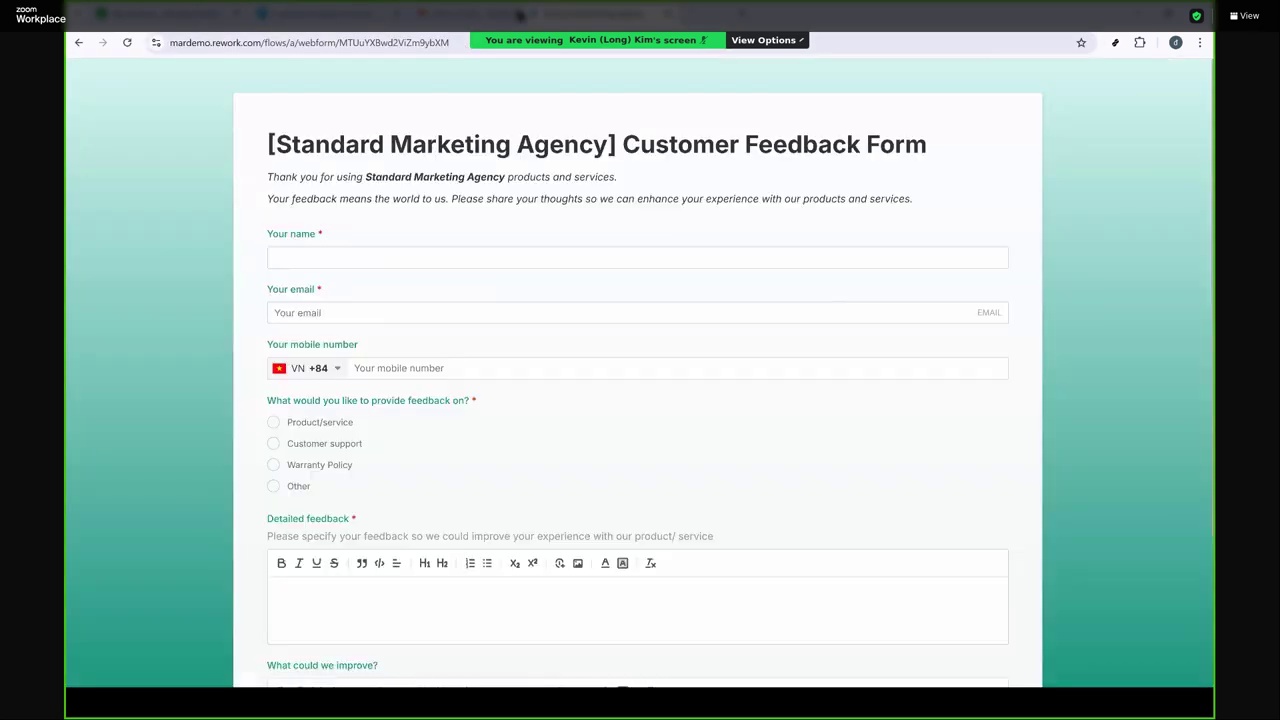The height and width of the screenshot is (720, 1280).
Task: Click the Zoom Workplace logo
Action: [x=40, y=15]
